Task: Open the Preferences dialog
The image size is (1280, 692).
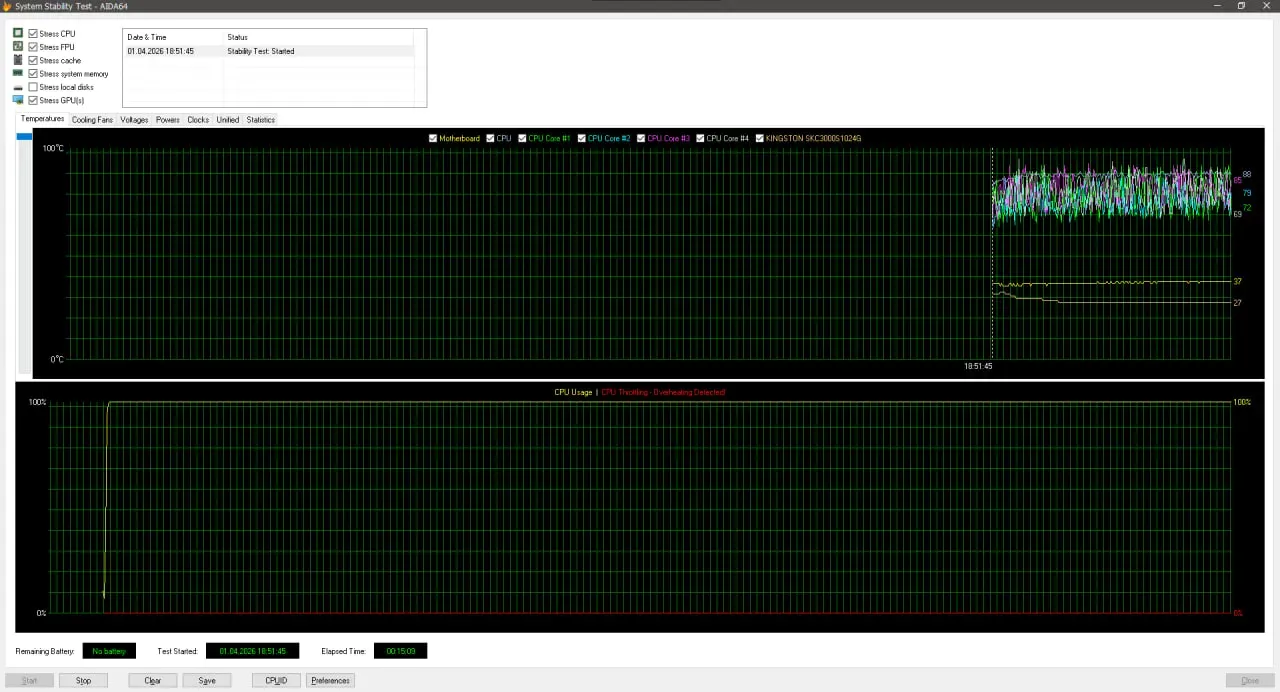Action: pyautogui.click(x=330, y=680)
